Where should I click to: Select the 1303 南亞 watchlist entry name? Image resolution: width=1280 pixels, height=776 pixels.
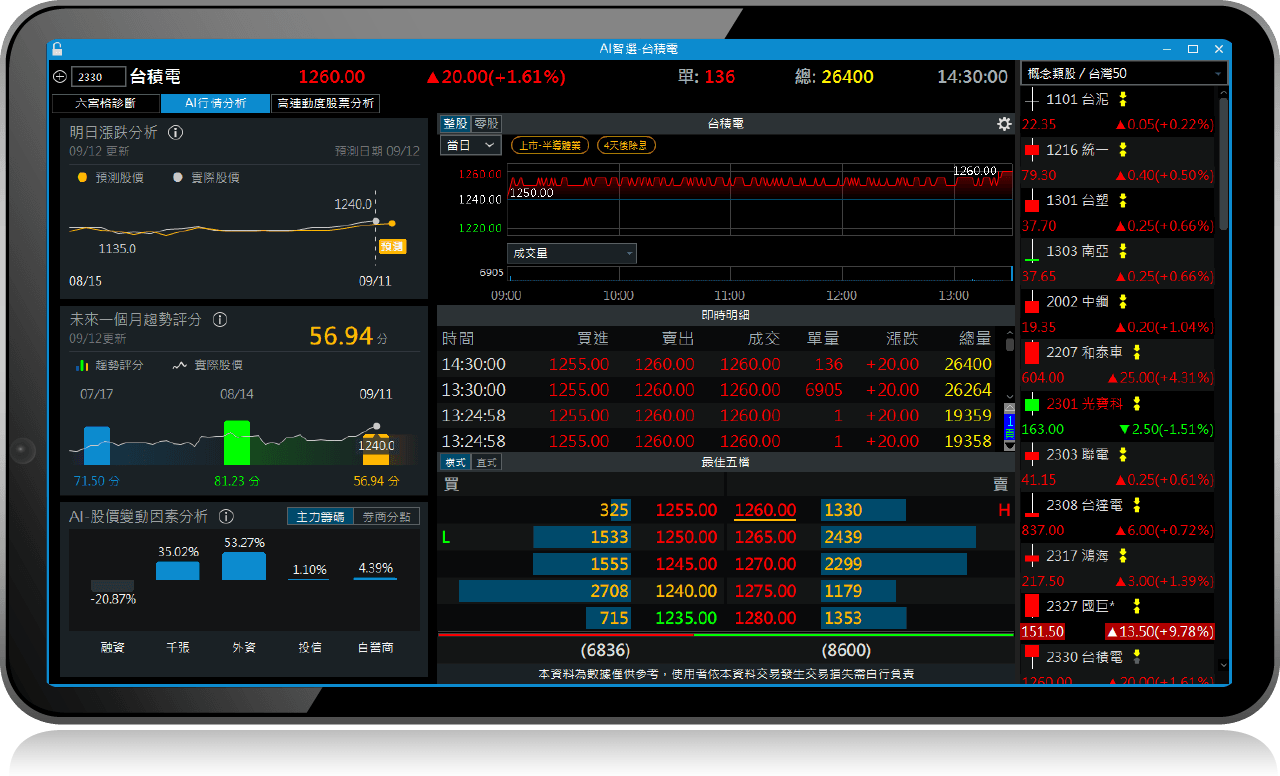[1077, 251]
